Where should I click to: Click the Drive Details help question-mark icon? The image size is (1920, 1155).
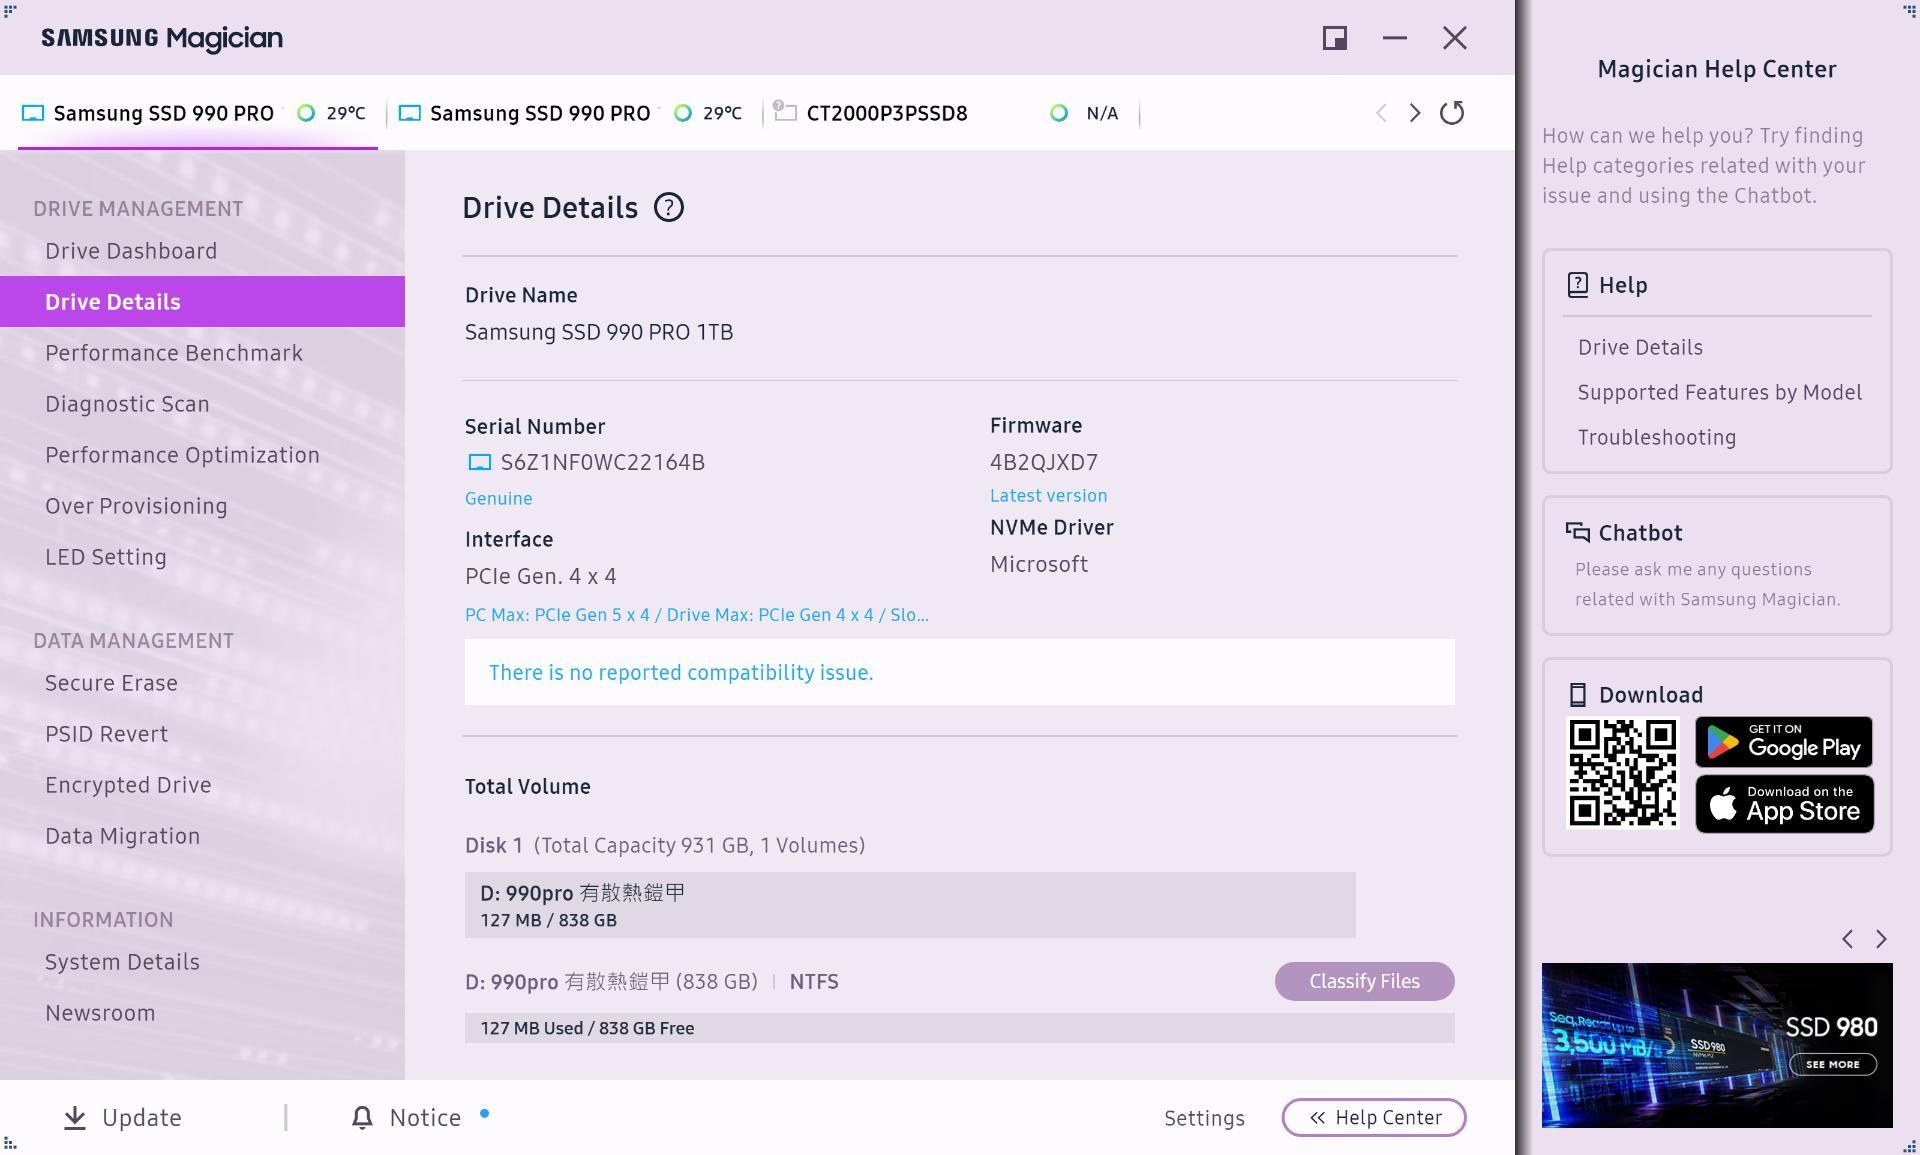(x=668, y=208)
